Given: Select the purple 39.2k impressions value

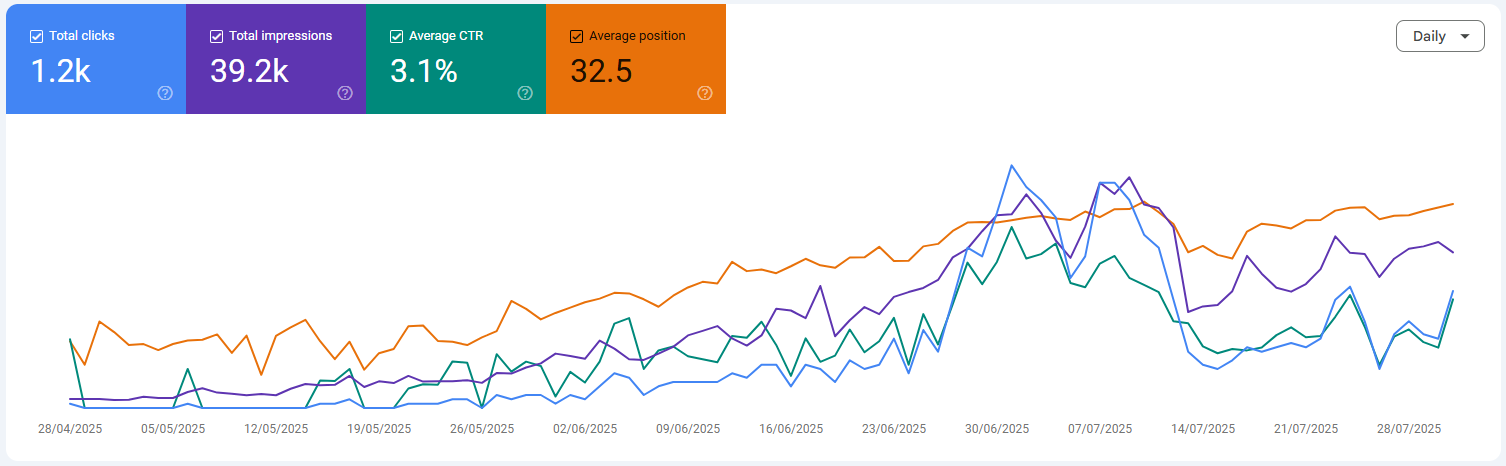Looking at the screenshot, I should pos(249,71).
